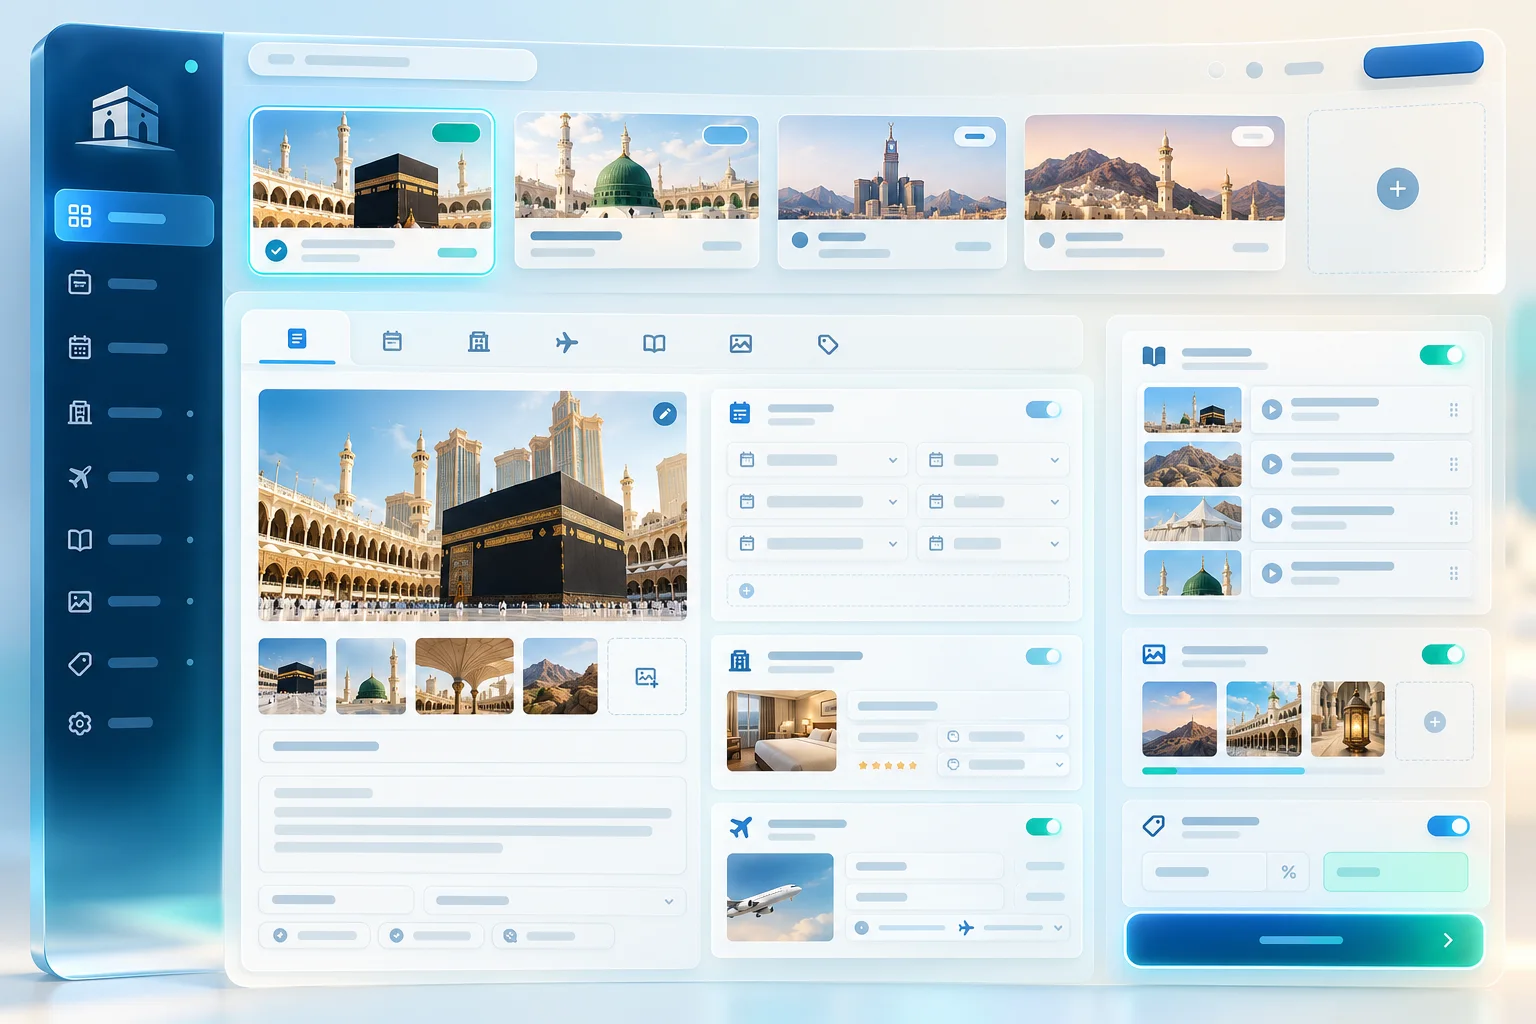Click the add-image icon beside photo thumbnails
This screenshot has width=1536, height=1024.
(x=647, y=677)
